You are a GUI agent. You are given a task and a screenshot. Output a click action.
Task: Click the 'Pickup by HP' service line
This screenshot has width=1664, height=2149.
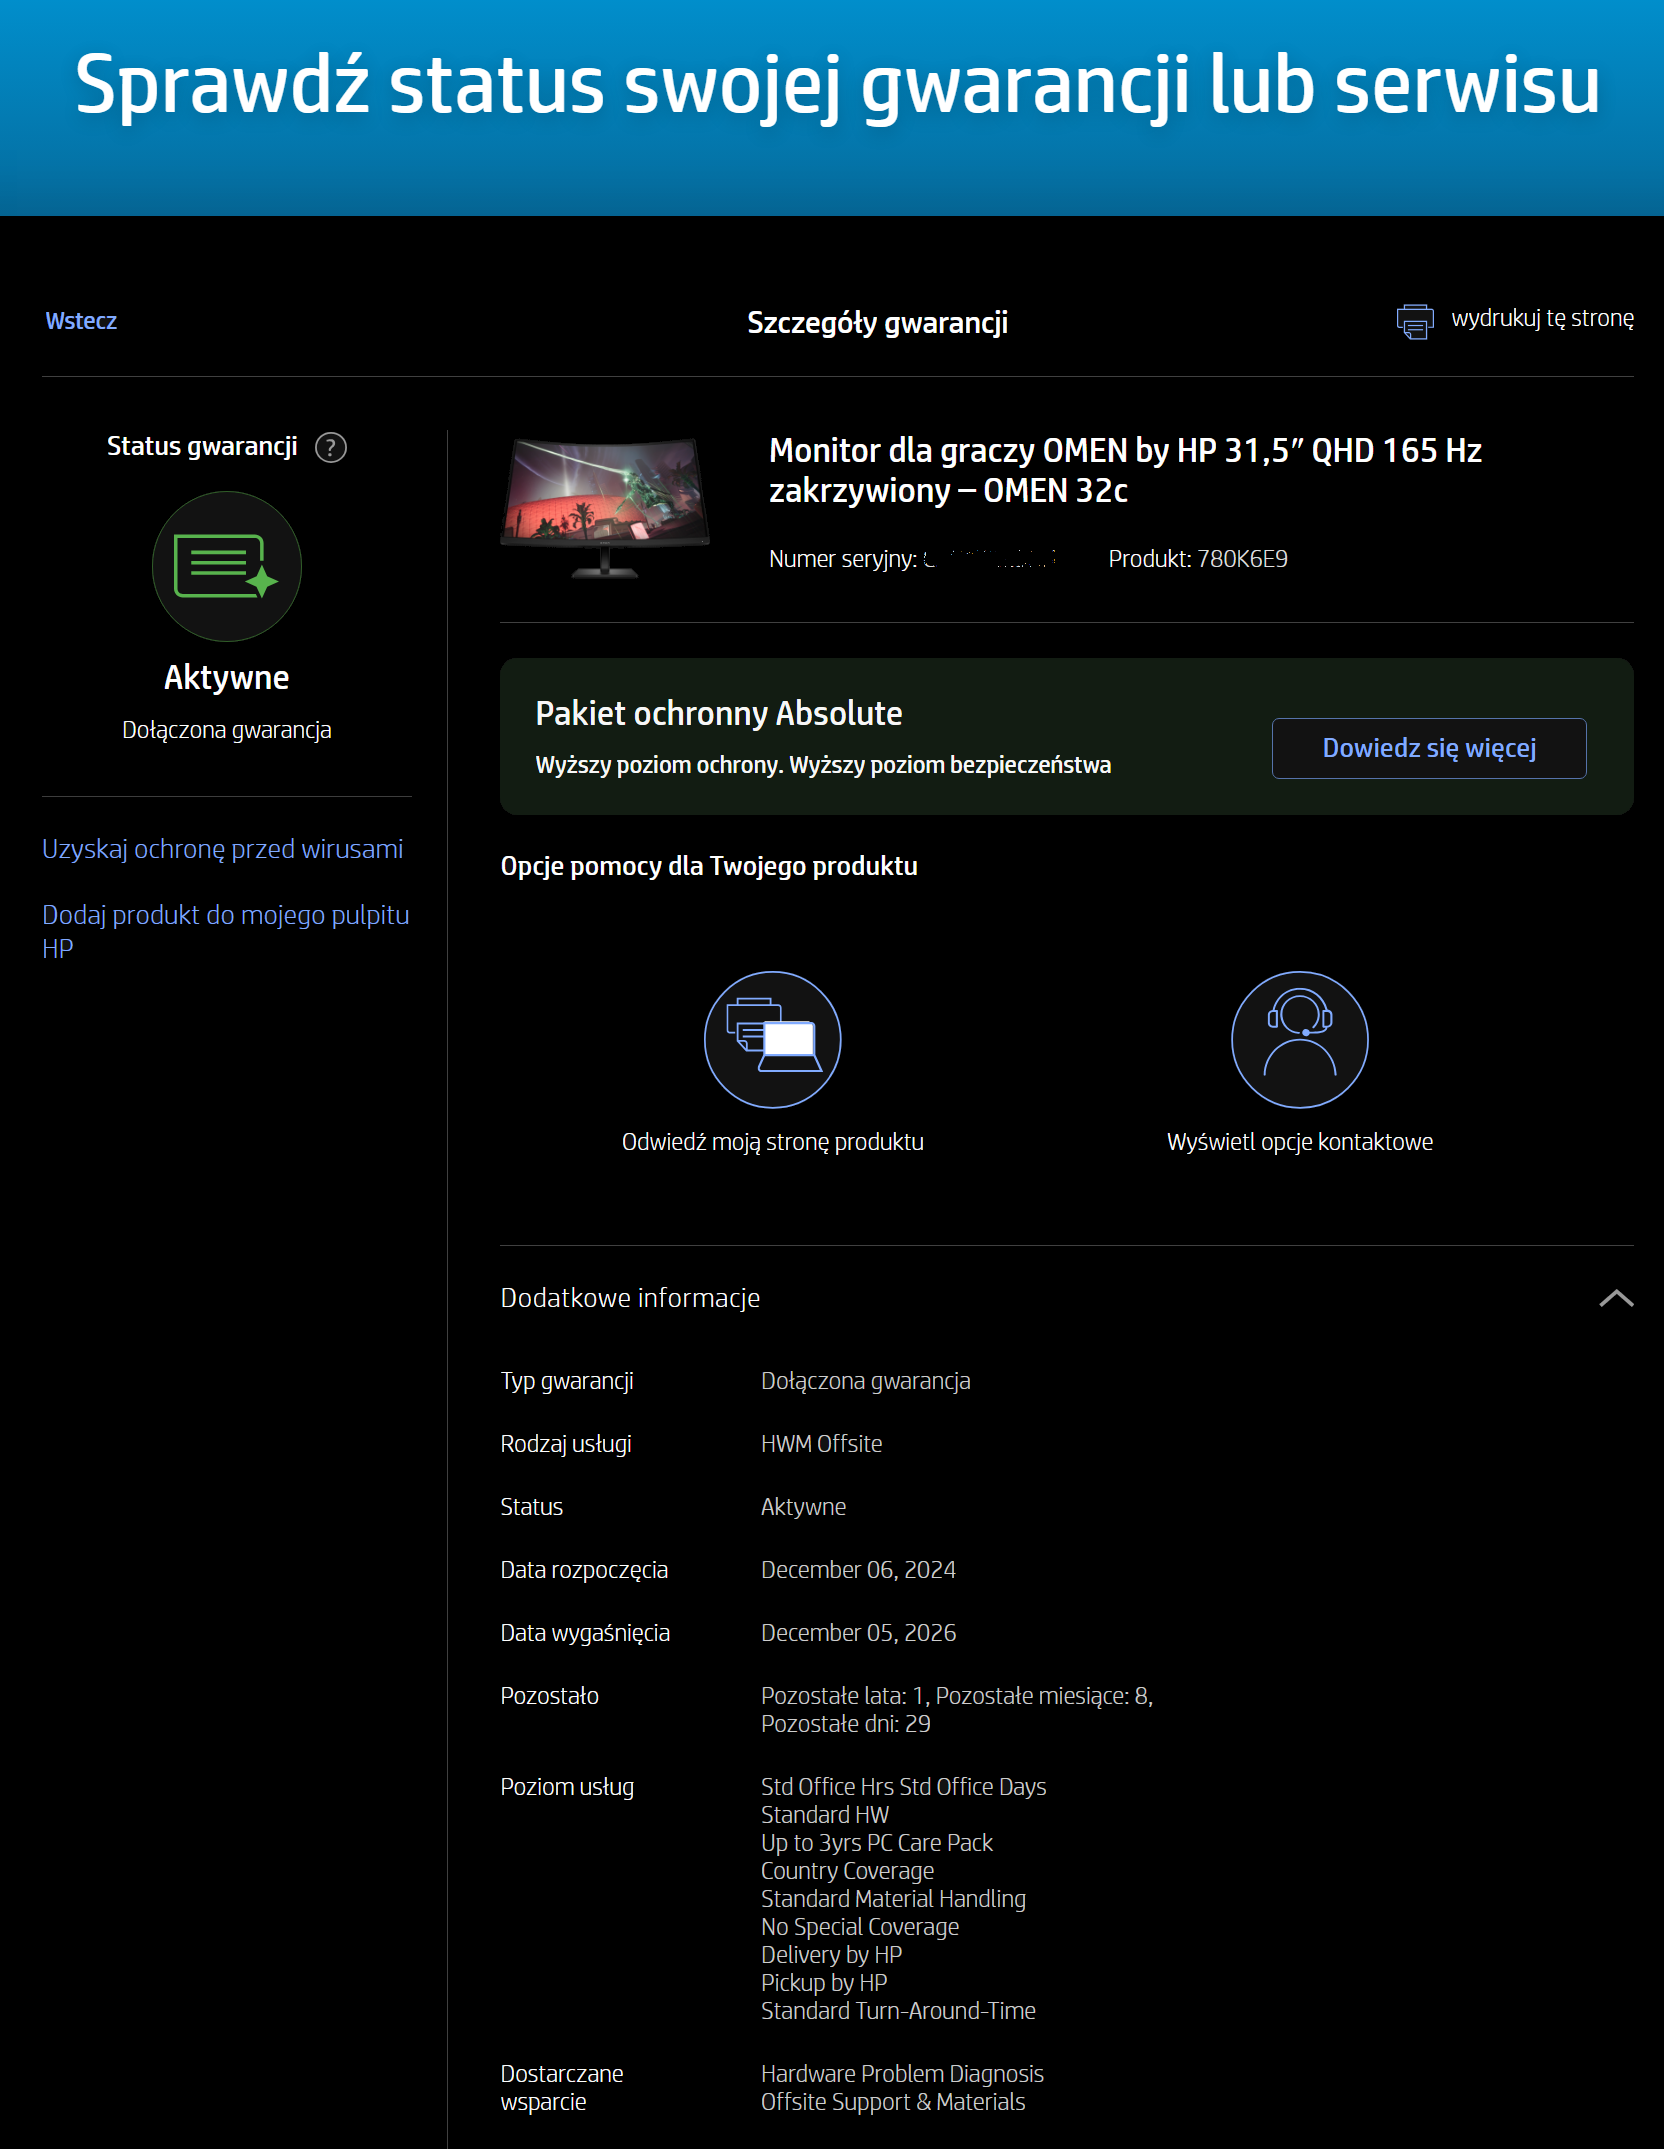824,1983
